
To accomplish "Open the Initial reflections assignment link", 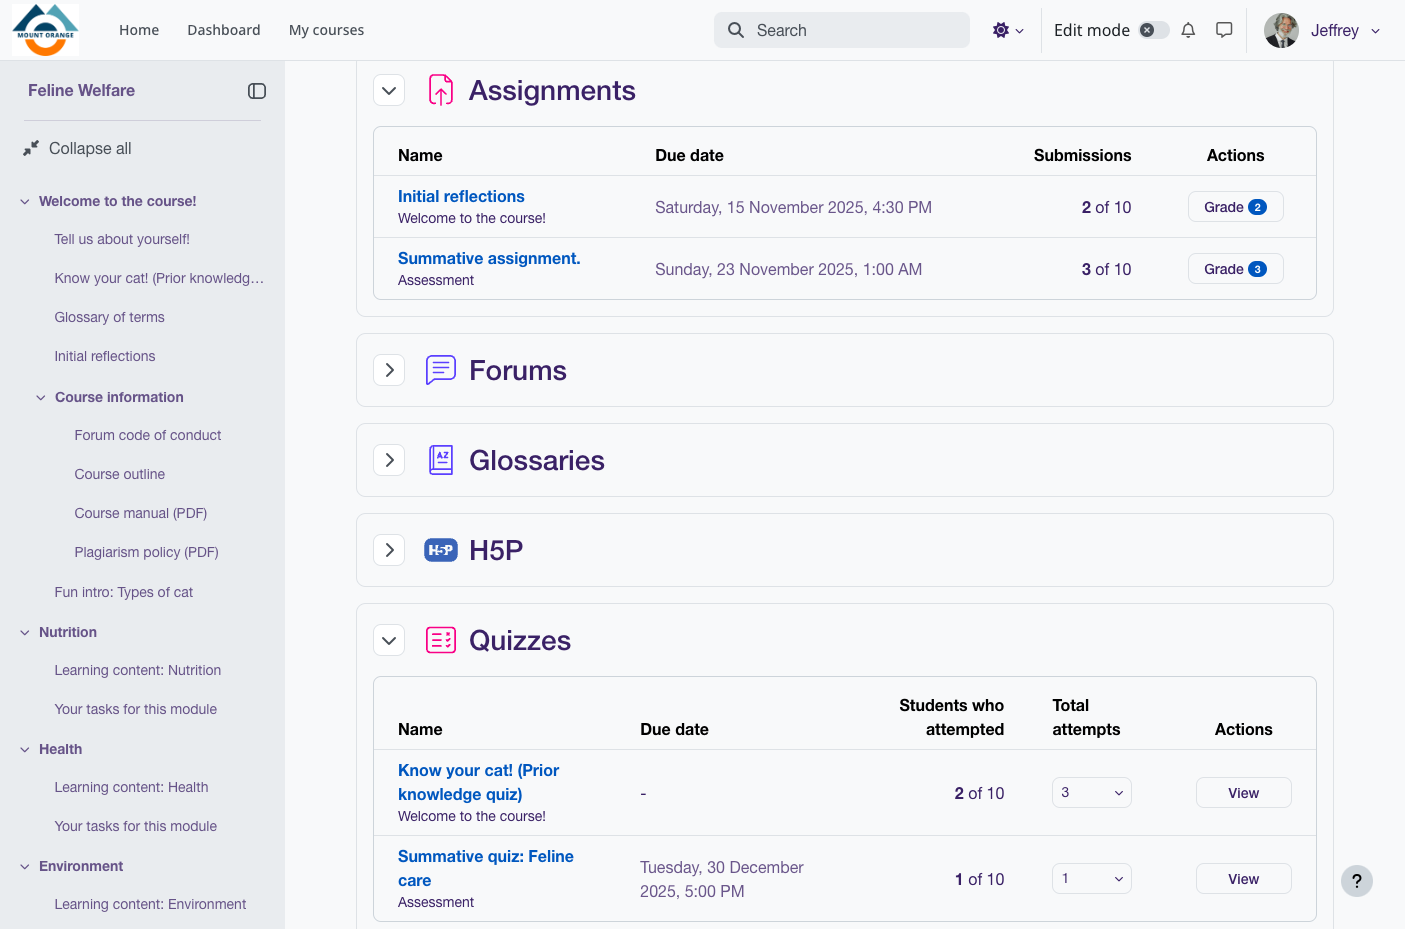I will coord(461,196).
